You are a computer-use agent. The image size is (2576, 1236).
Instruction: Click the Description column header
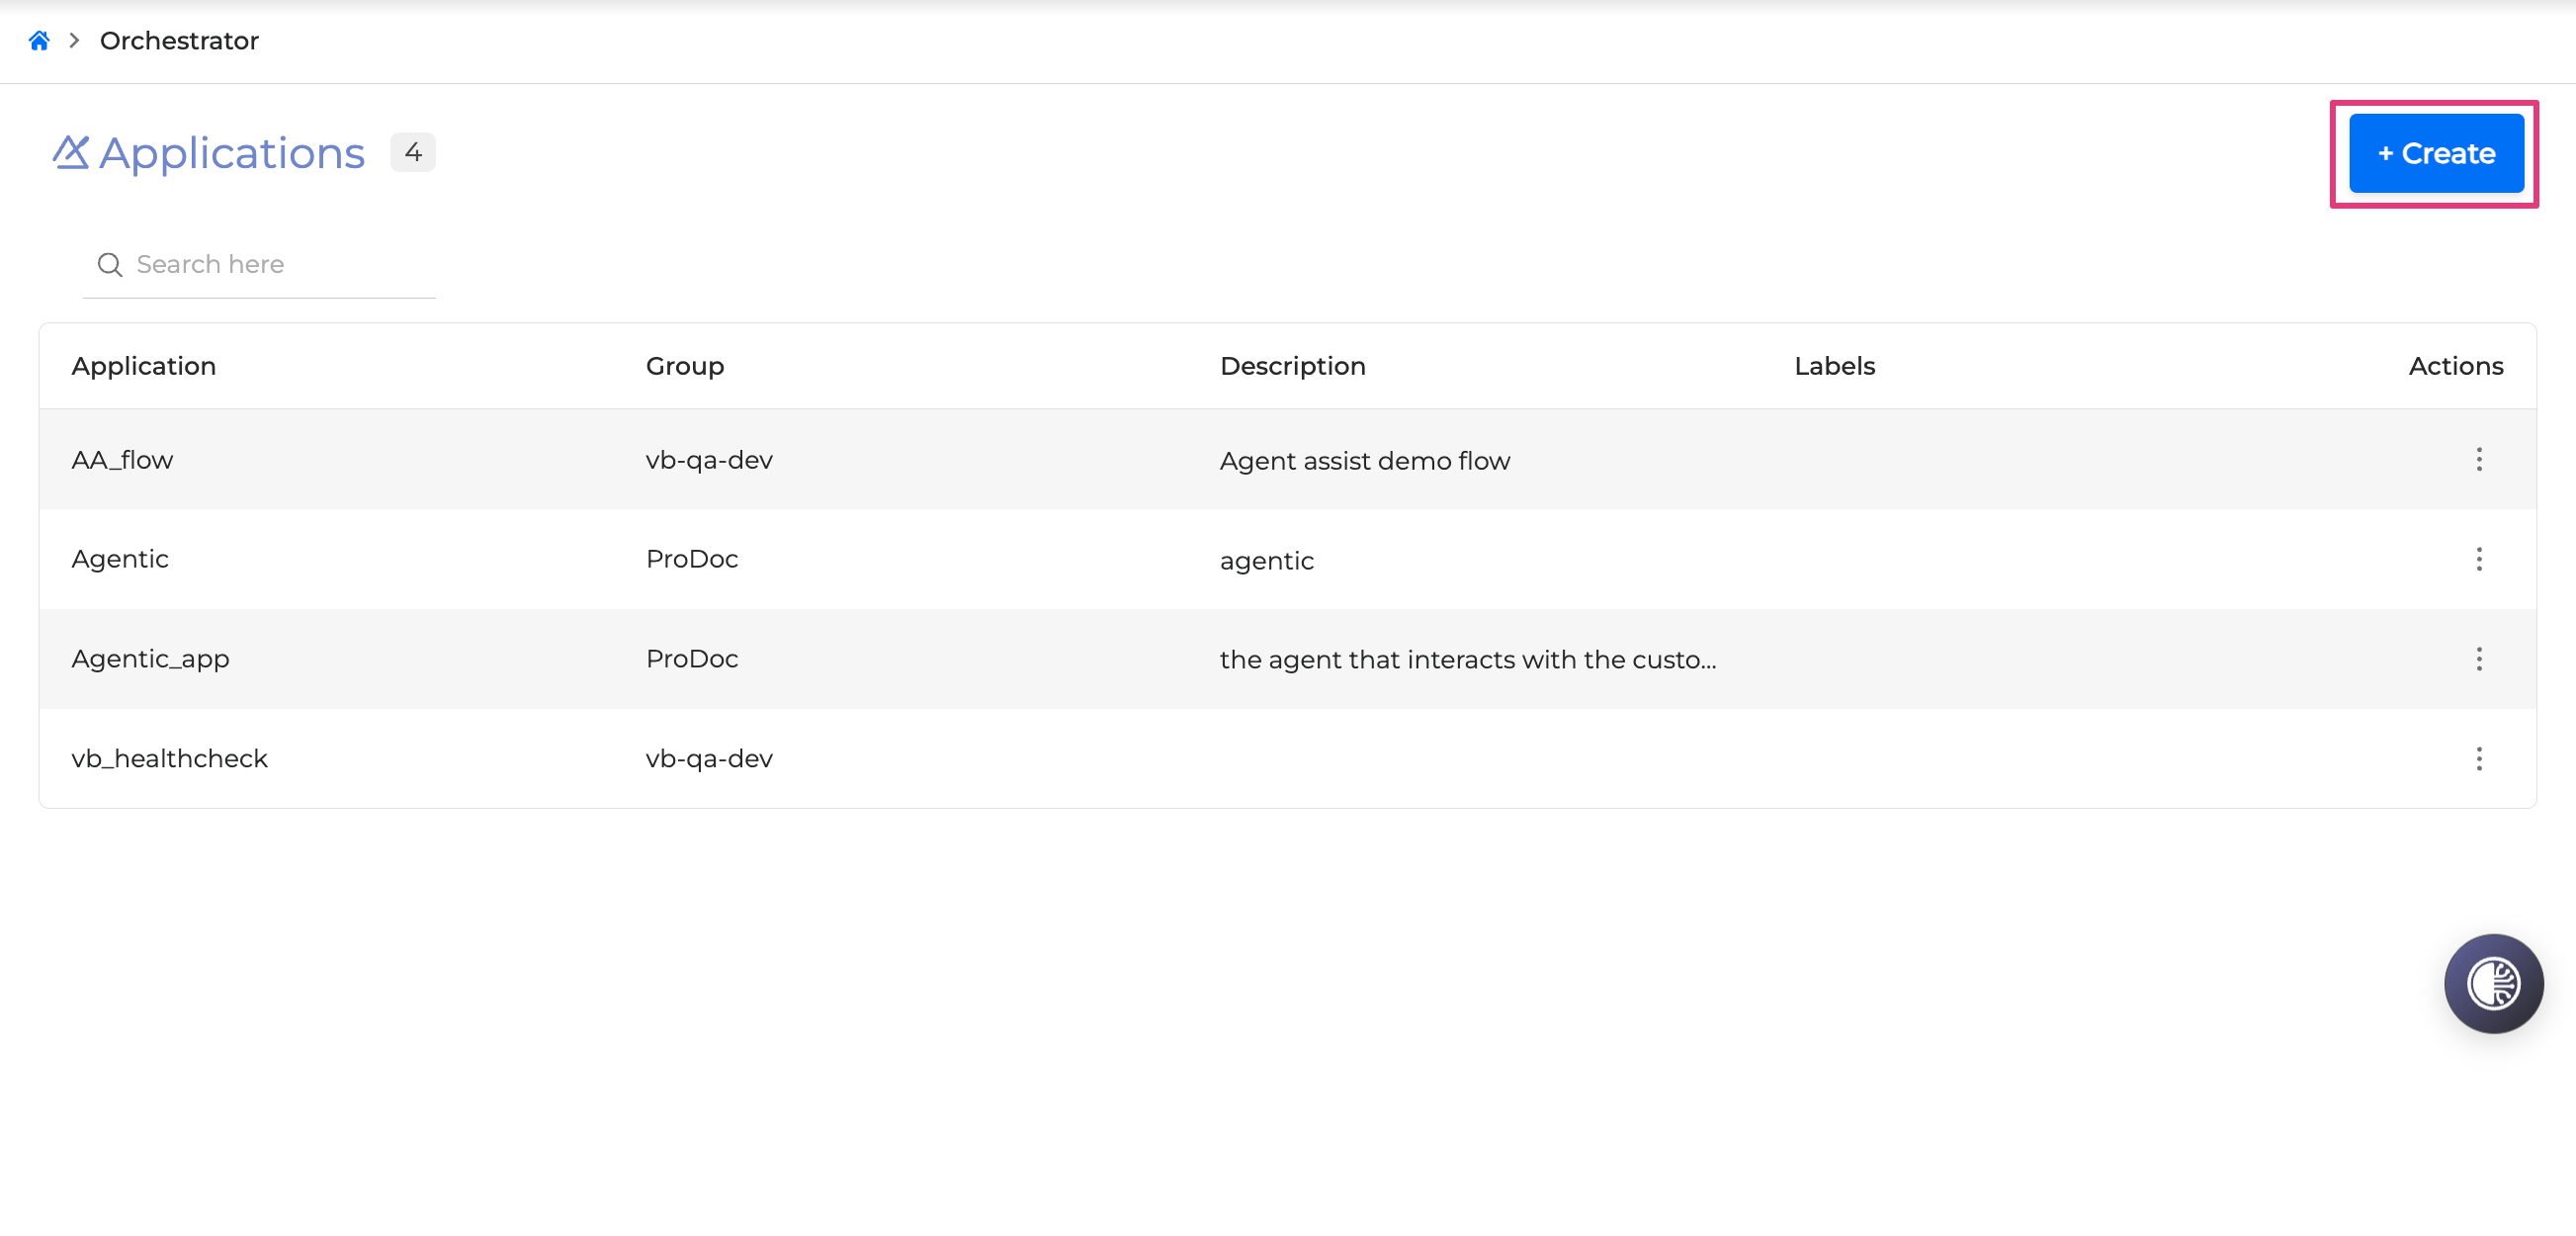coord(1292,366)
